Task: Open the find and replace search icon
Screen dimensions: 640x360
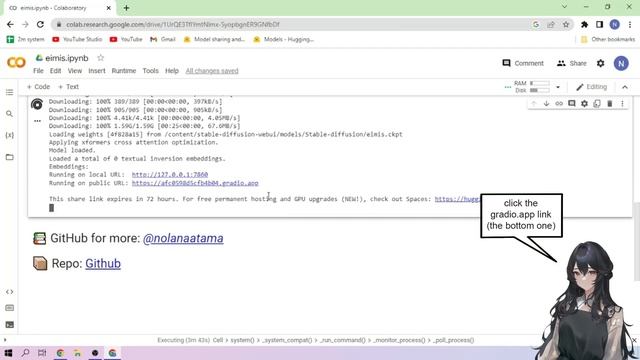Action: pyautogui.click(x=9, y=114)
